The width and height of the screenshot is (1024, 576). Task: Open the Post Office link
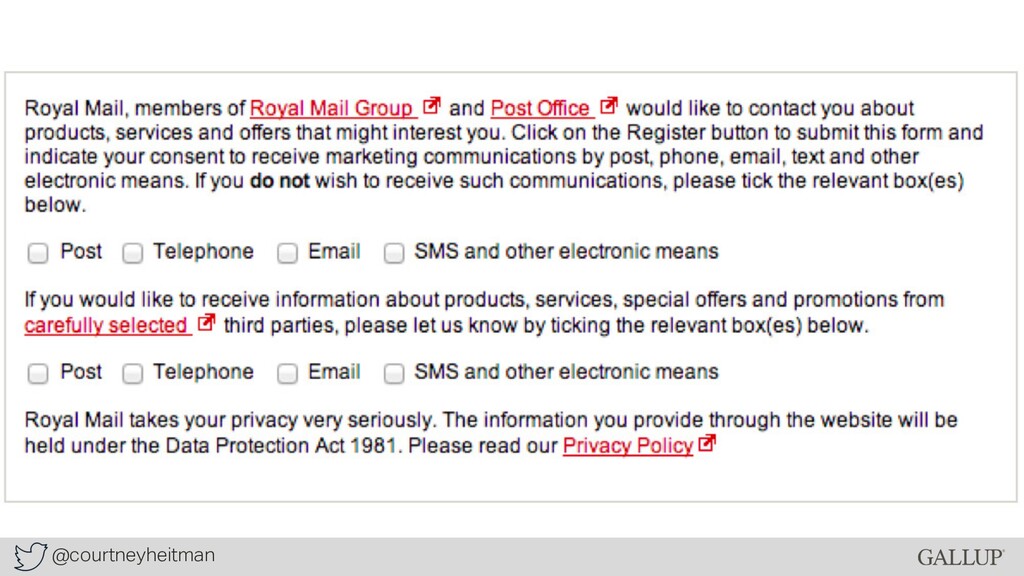540,108
